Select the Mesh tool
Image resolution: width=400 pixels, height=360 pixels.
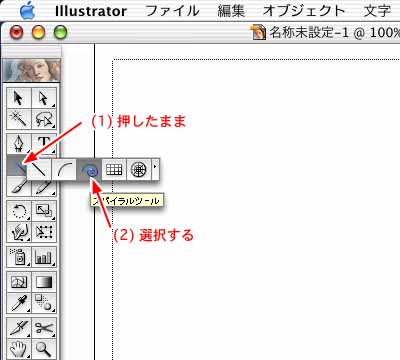(x=19, y=282)
